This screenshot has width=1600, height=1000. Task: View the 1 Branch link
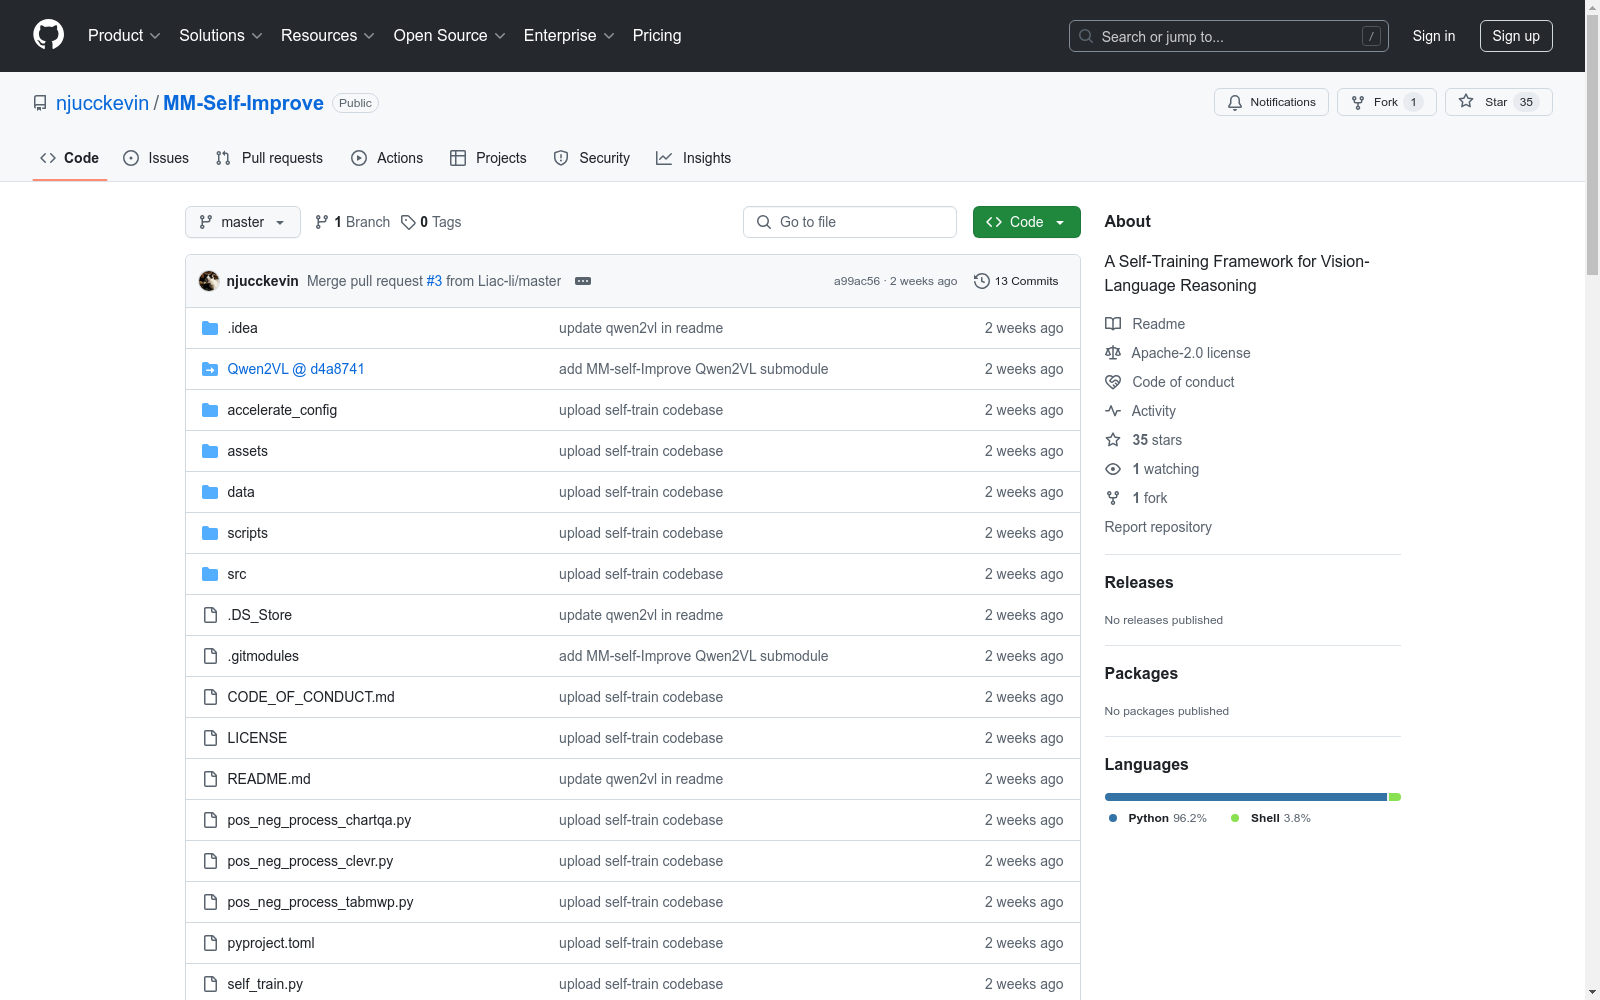click(352, 222)
